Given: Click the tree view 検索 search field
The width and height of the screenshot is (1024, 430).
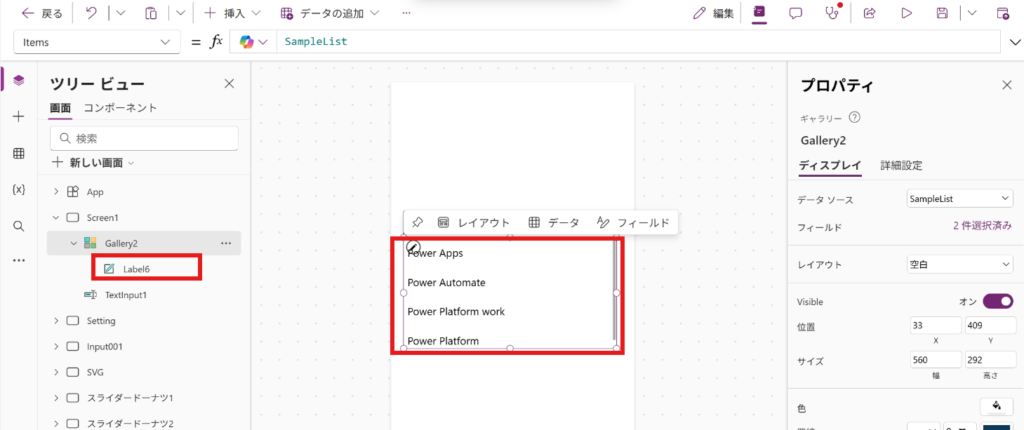Looking at the screenshot, I should coord(144,138).
